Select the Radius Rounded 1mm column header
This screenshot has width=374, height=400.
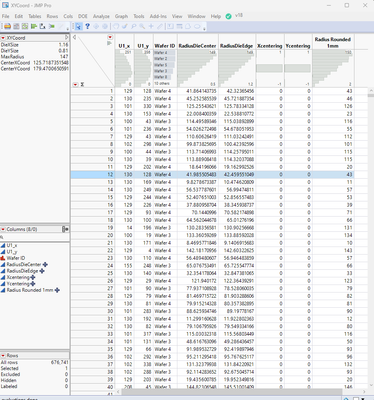[x=333, y=42]
